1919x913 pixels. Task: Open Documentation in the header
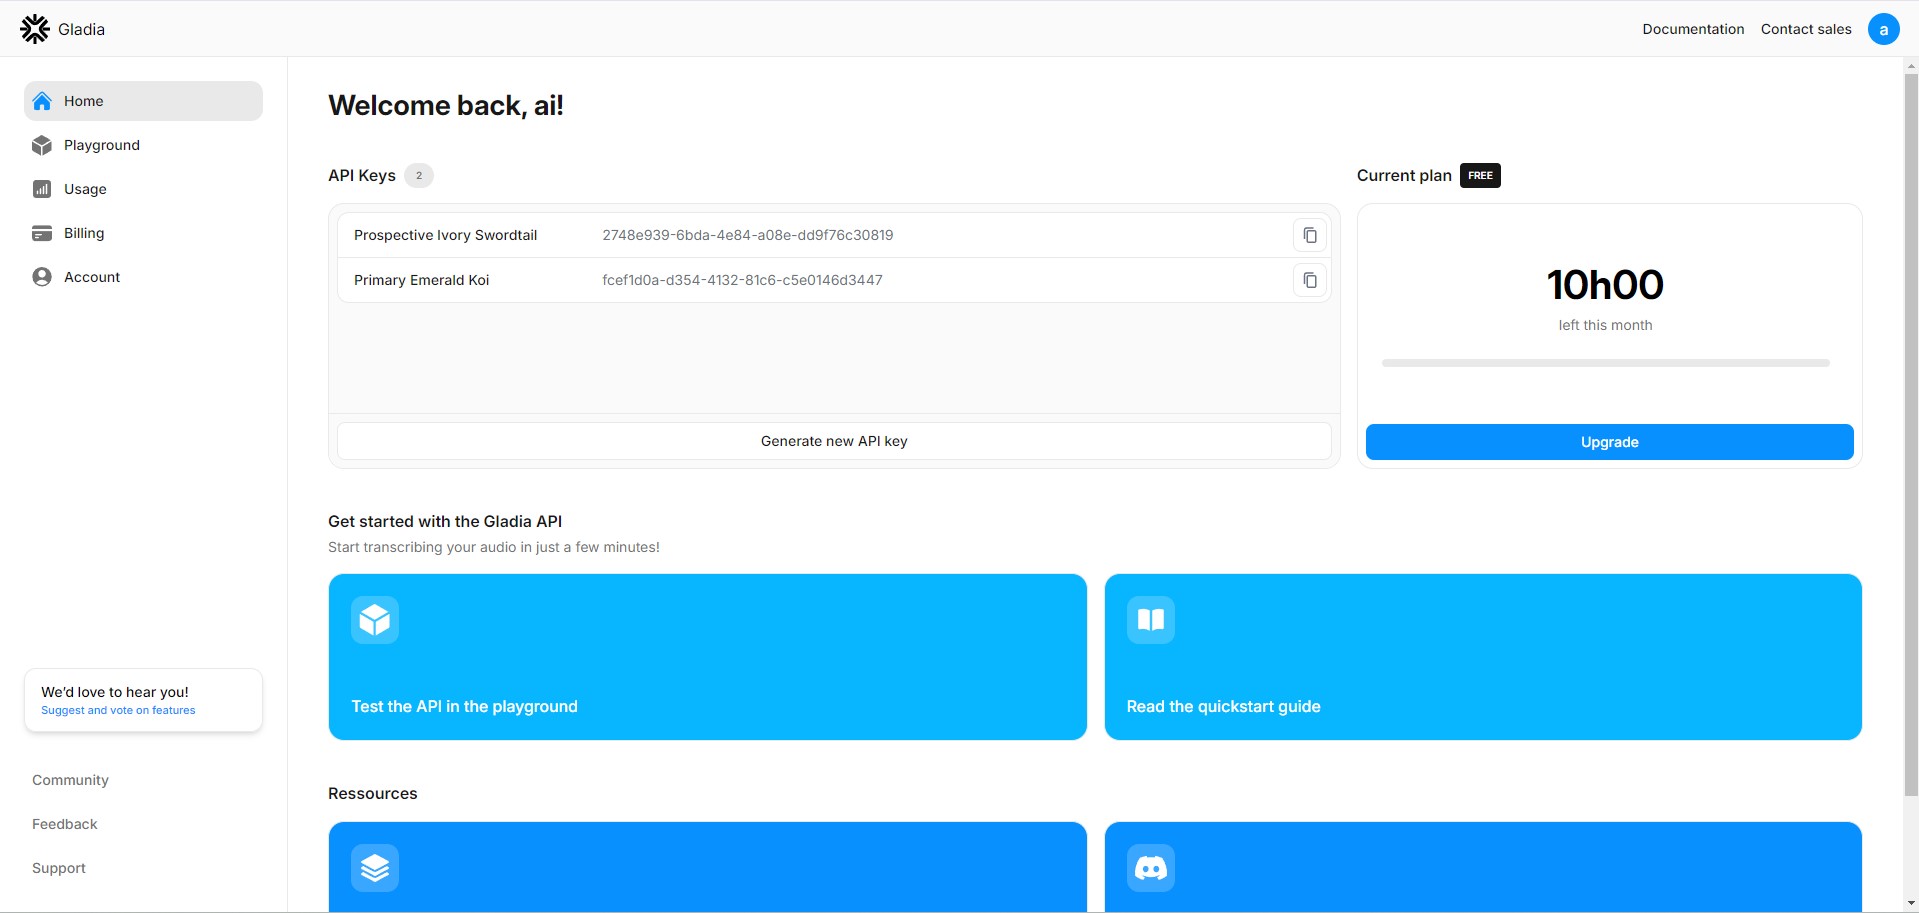1693,29
